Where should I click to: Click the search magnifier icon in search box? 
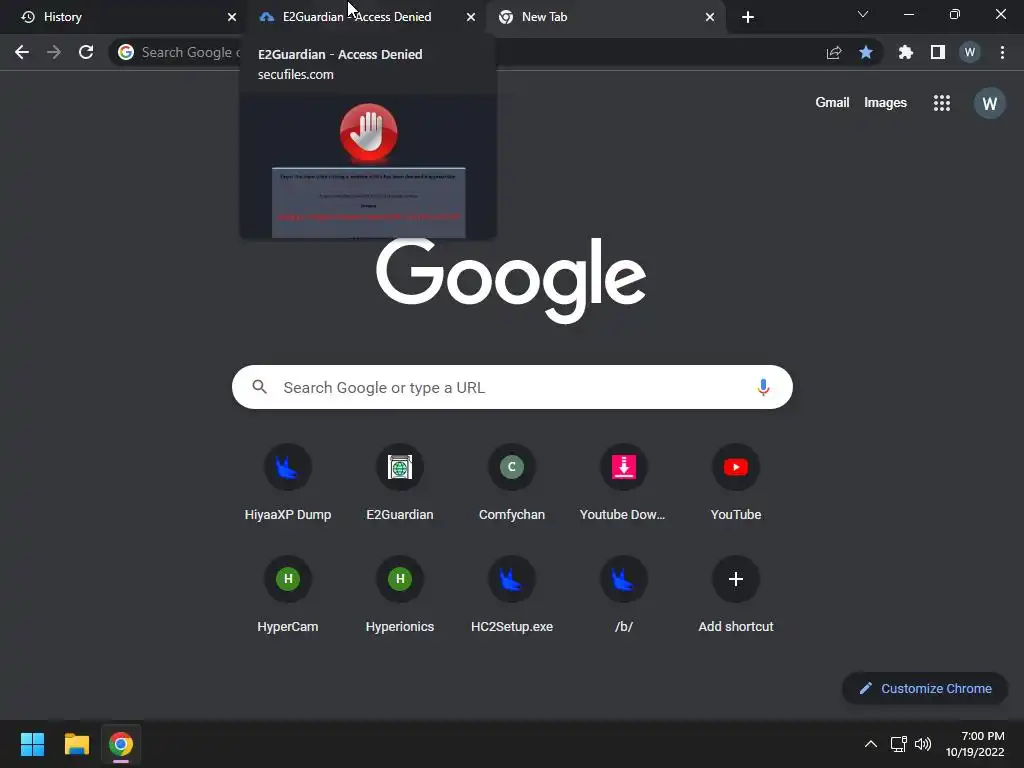point(260,387)
